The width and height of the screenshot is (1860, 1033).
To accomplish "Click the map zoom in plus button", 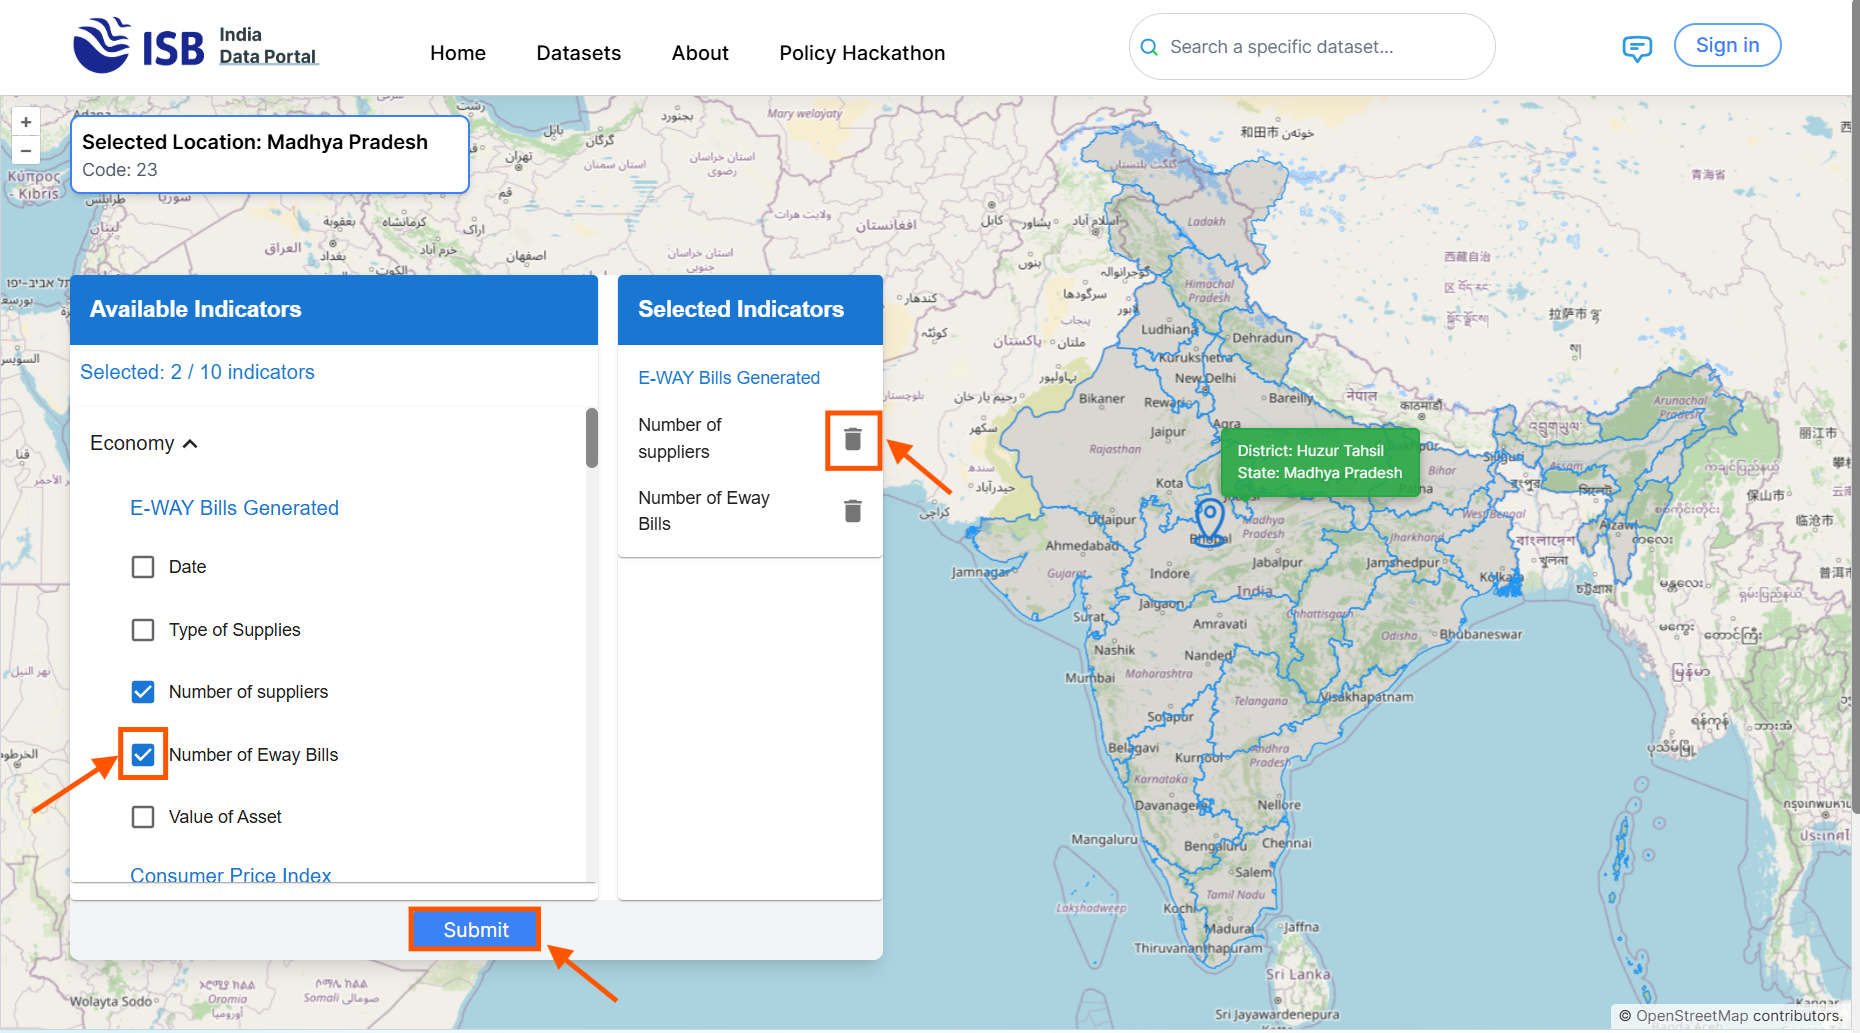I will [26, 122].
